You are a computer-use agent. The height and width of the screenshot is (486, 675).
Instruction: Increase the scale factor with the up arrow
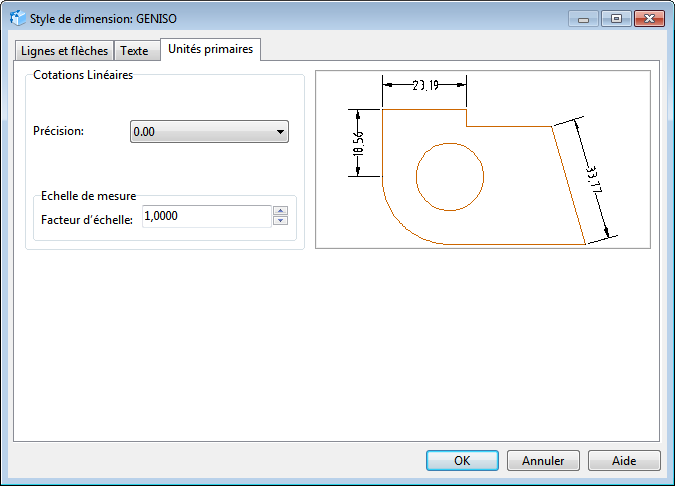coord(280,211)
